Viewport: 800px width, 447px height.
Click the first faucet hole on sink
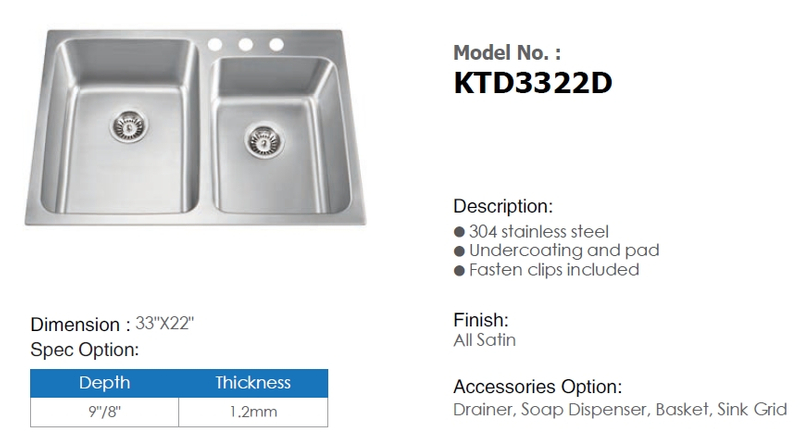(215, 44)
